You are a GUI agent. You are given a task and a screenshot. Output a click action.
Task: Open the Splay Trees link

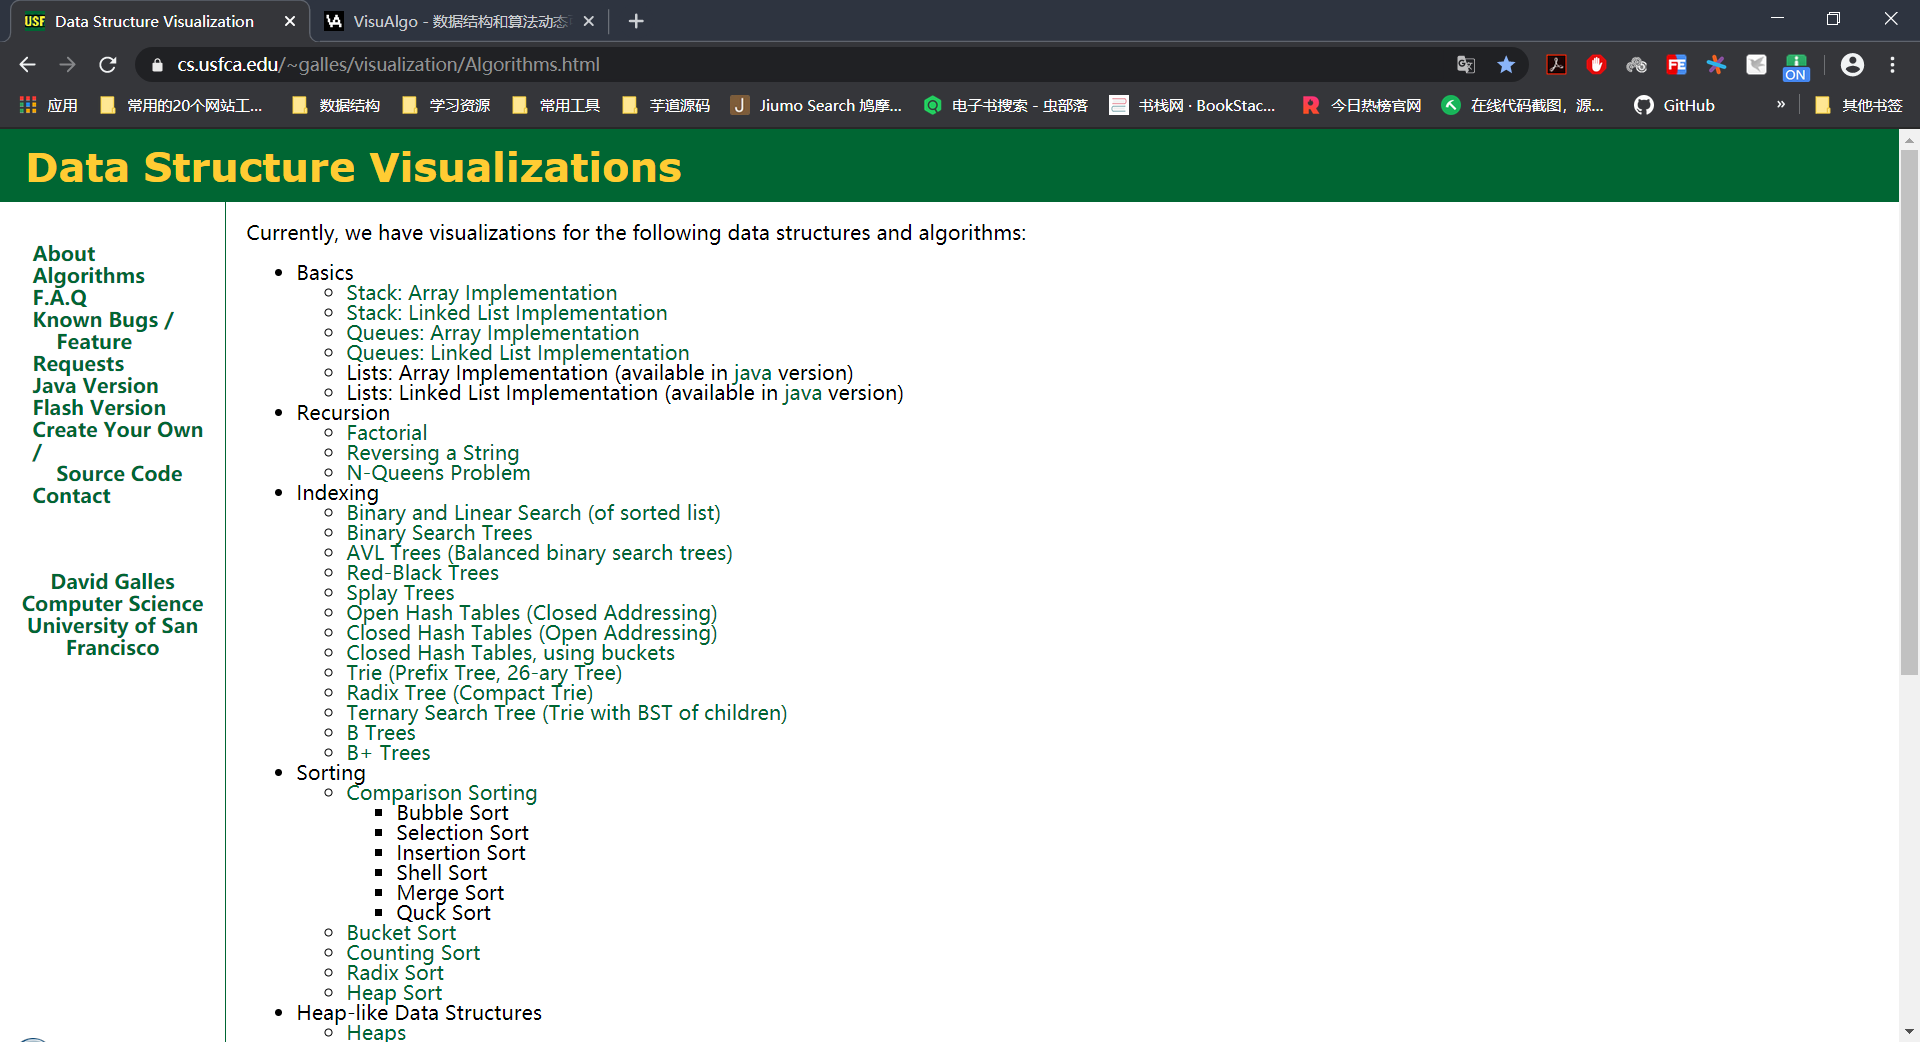coord(400,593)
